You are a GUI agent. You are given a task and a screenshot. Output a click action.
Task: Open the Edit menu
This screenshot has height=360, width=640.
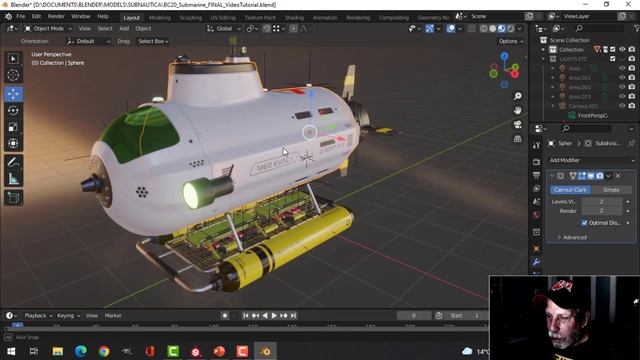[36, 16]
